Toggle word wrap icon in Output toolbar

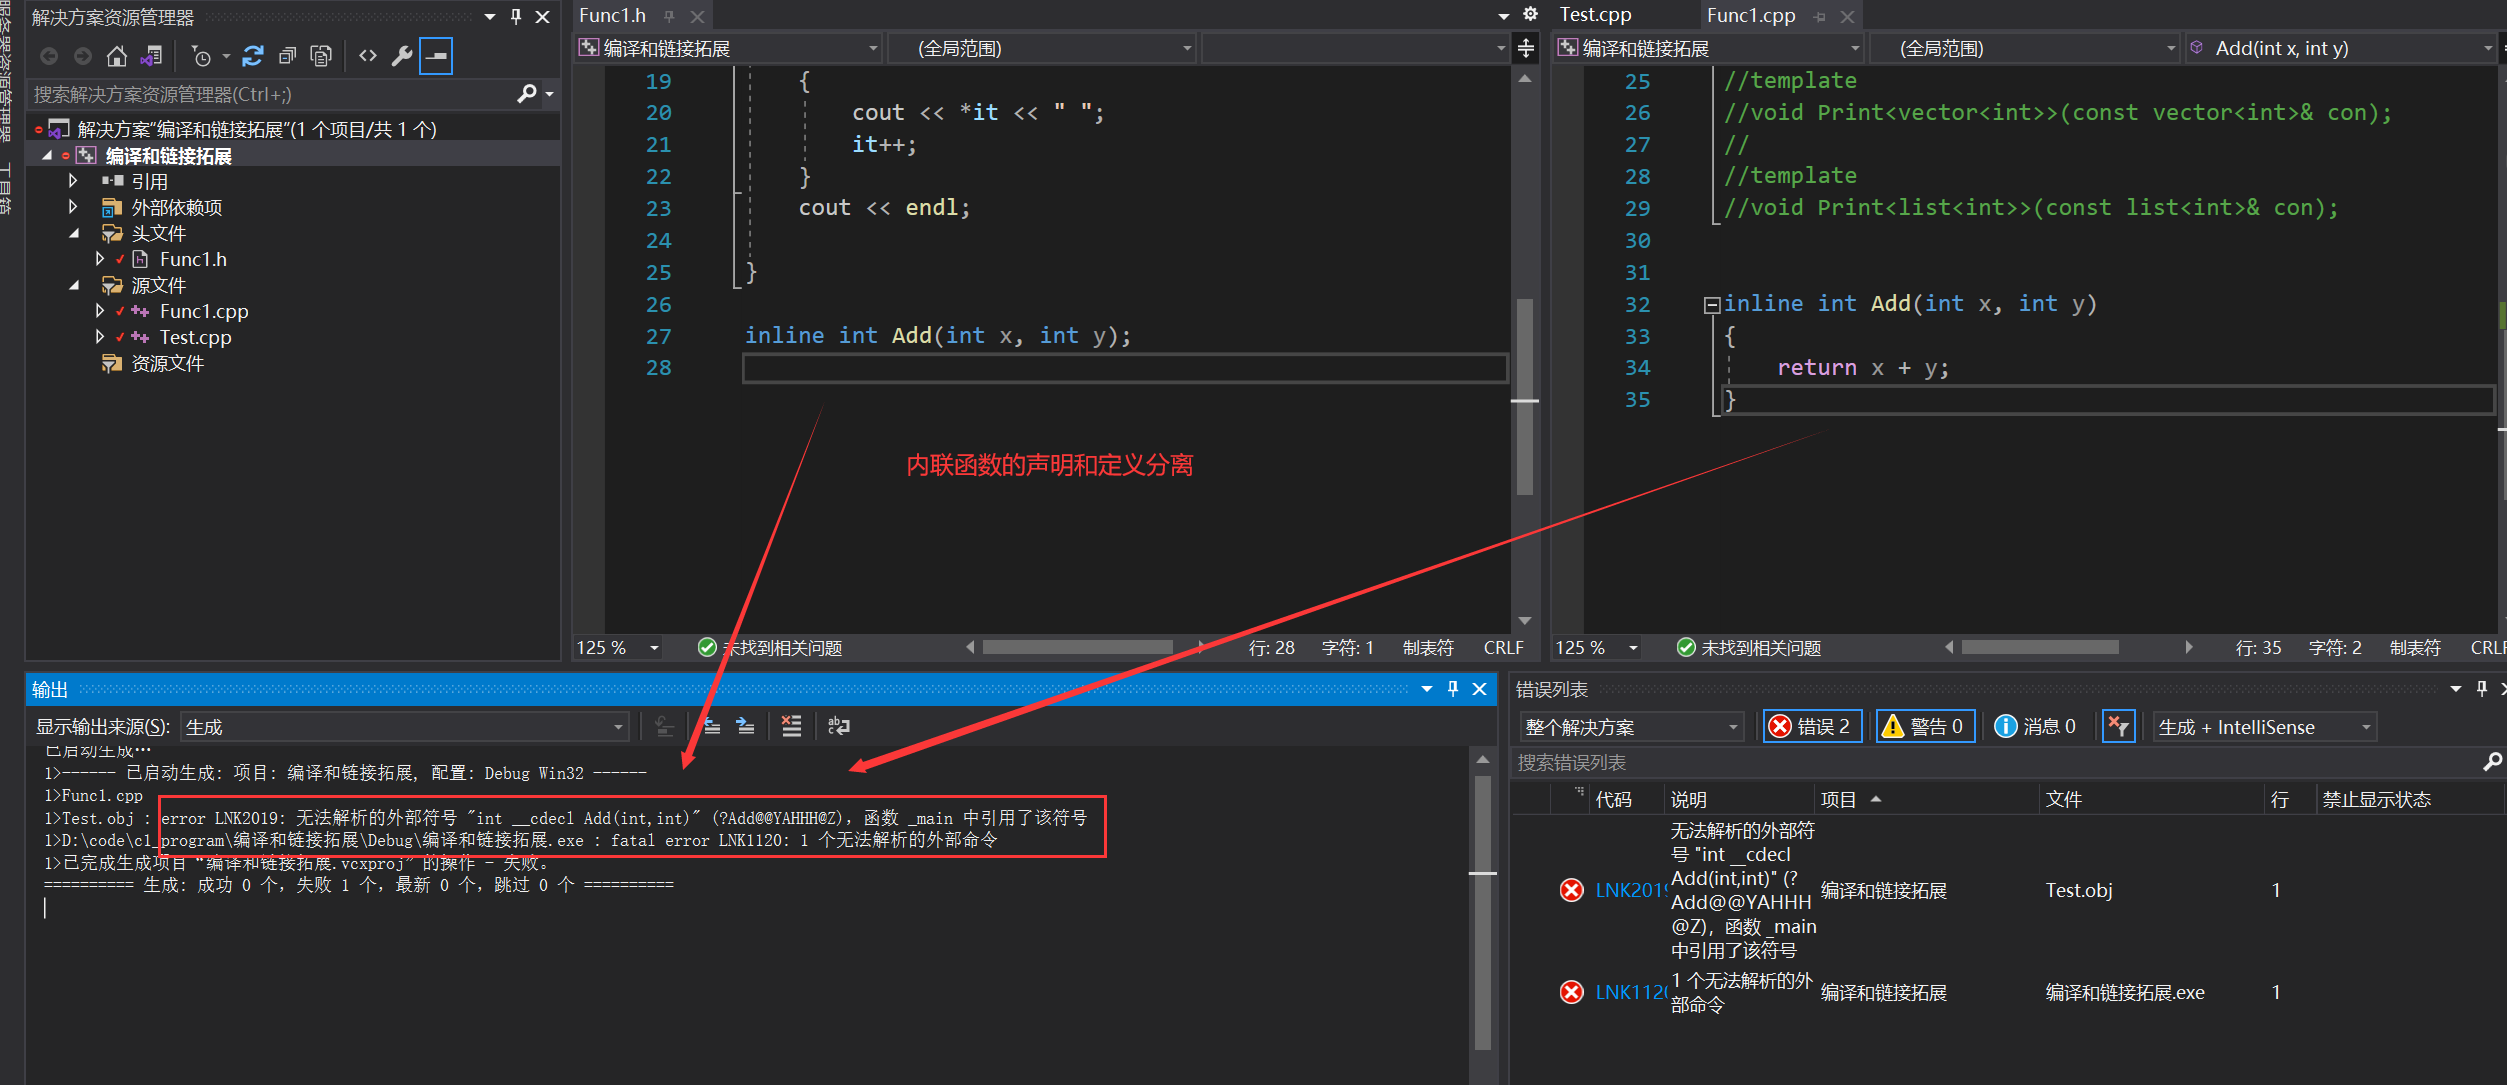click(x=839, y=726)
